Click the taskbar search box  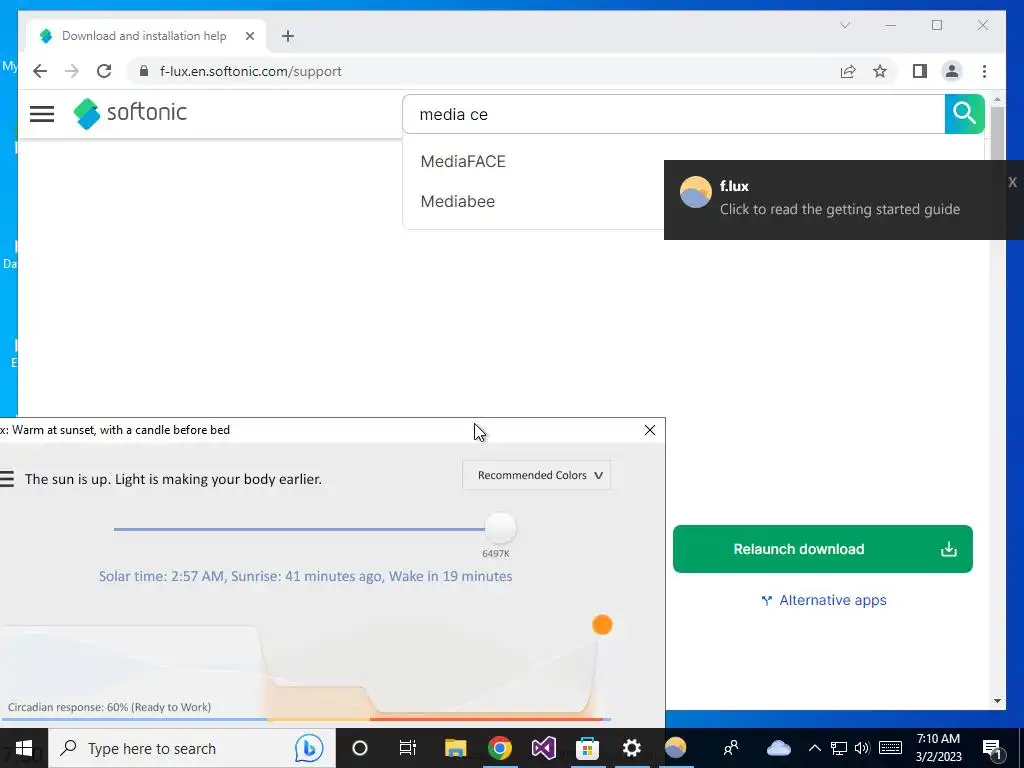coord(192,748)
